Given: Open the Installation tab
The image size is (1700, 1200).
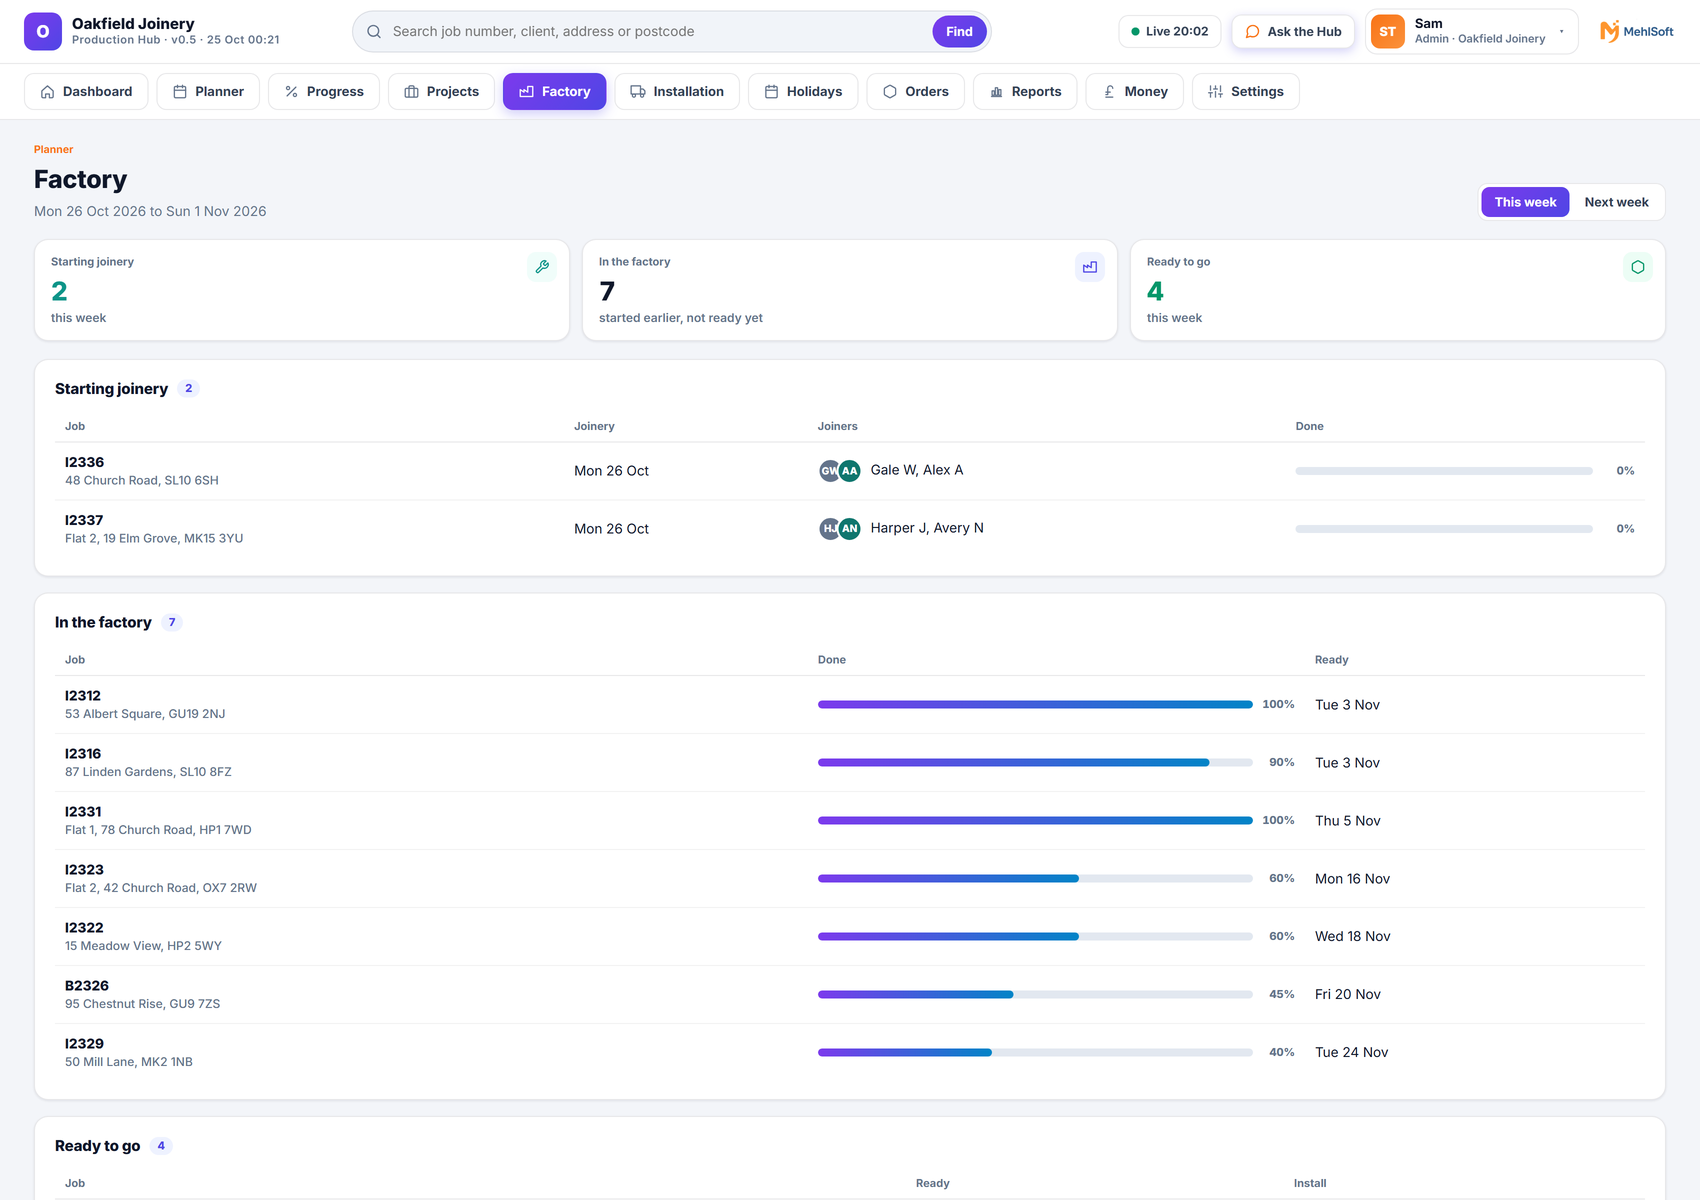Looking at the screenshot, I should tap(677, 91).
